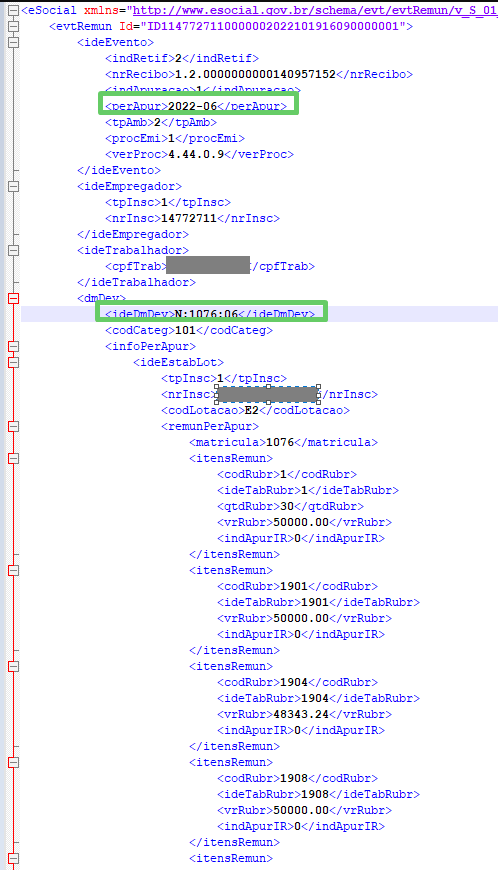Click the ideDmDev N:1076:06 line

click(x=210, y=314)
